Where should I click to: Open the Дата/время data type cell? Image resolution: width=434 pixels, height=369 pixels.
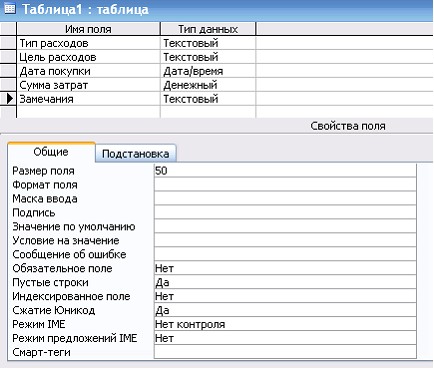coord(208,71)
